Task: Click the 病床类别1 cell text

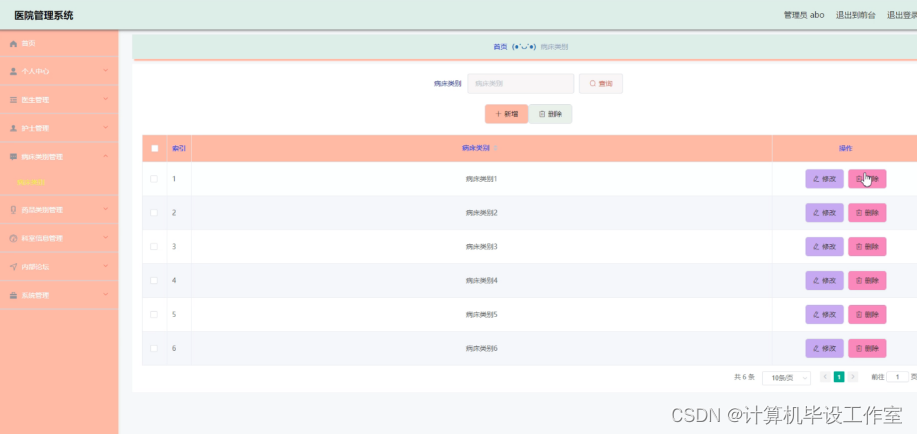Action: (481, 179)
